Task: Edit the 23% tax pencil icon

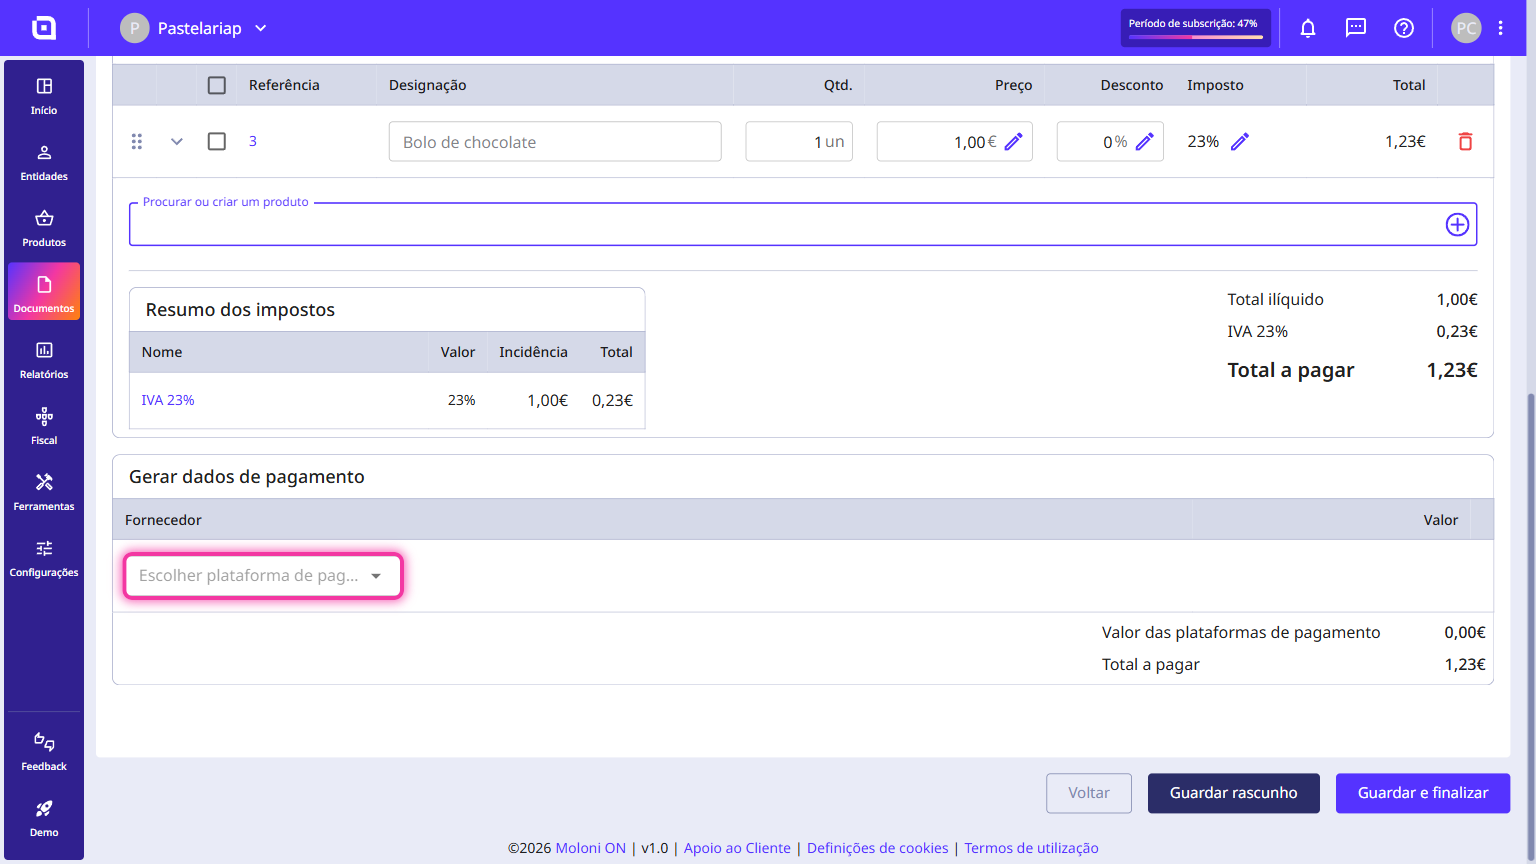Action: pos(1240,142)
